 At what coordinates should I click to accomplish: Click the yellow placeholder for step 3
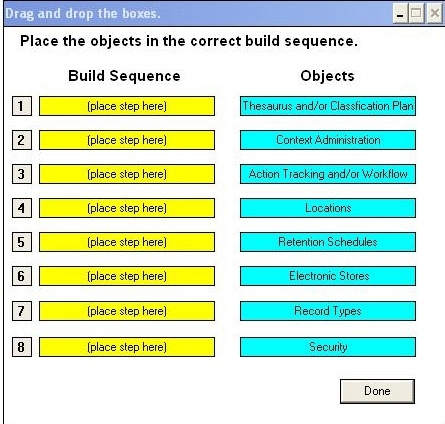point(127,174)
